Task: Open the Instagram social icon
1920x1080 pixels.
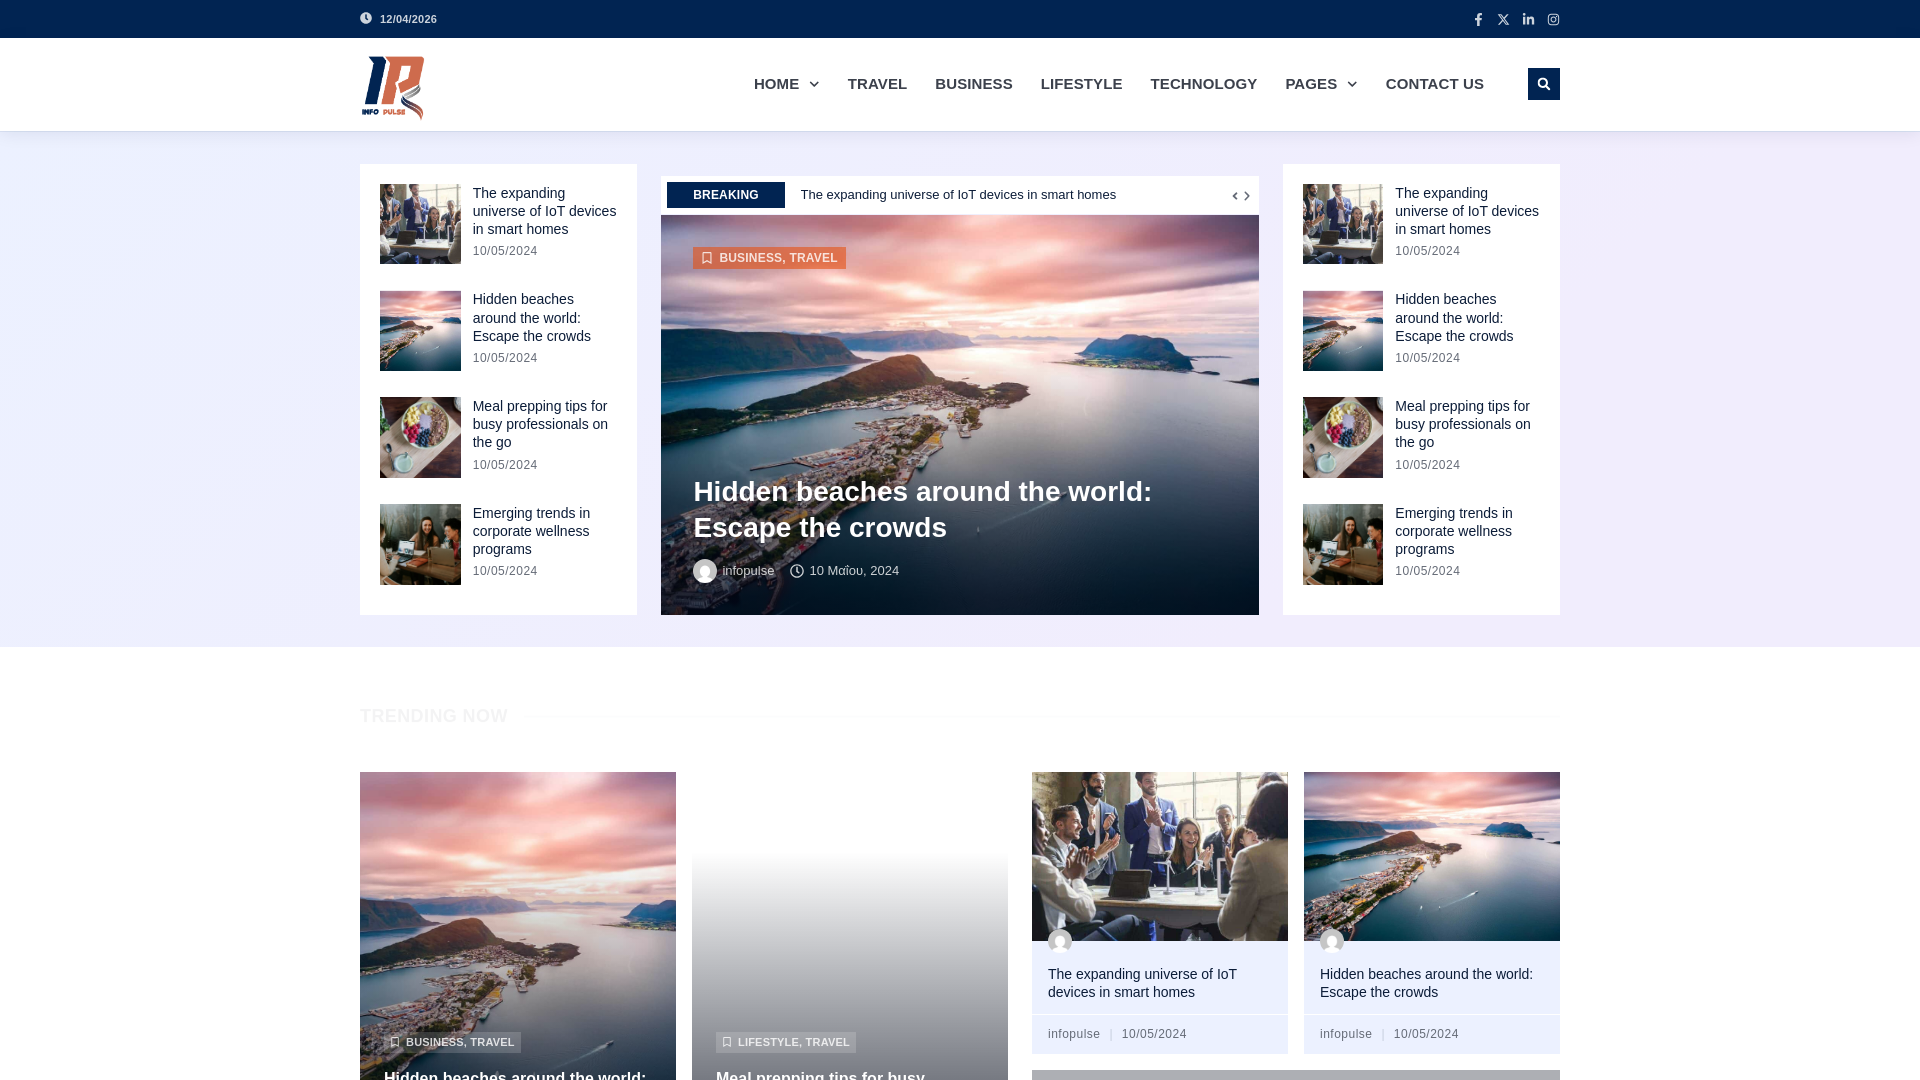Action: click(x=1553, y=19)
